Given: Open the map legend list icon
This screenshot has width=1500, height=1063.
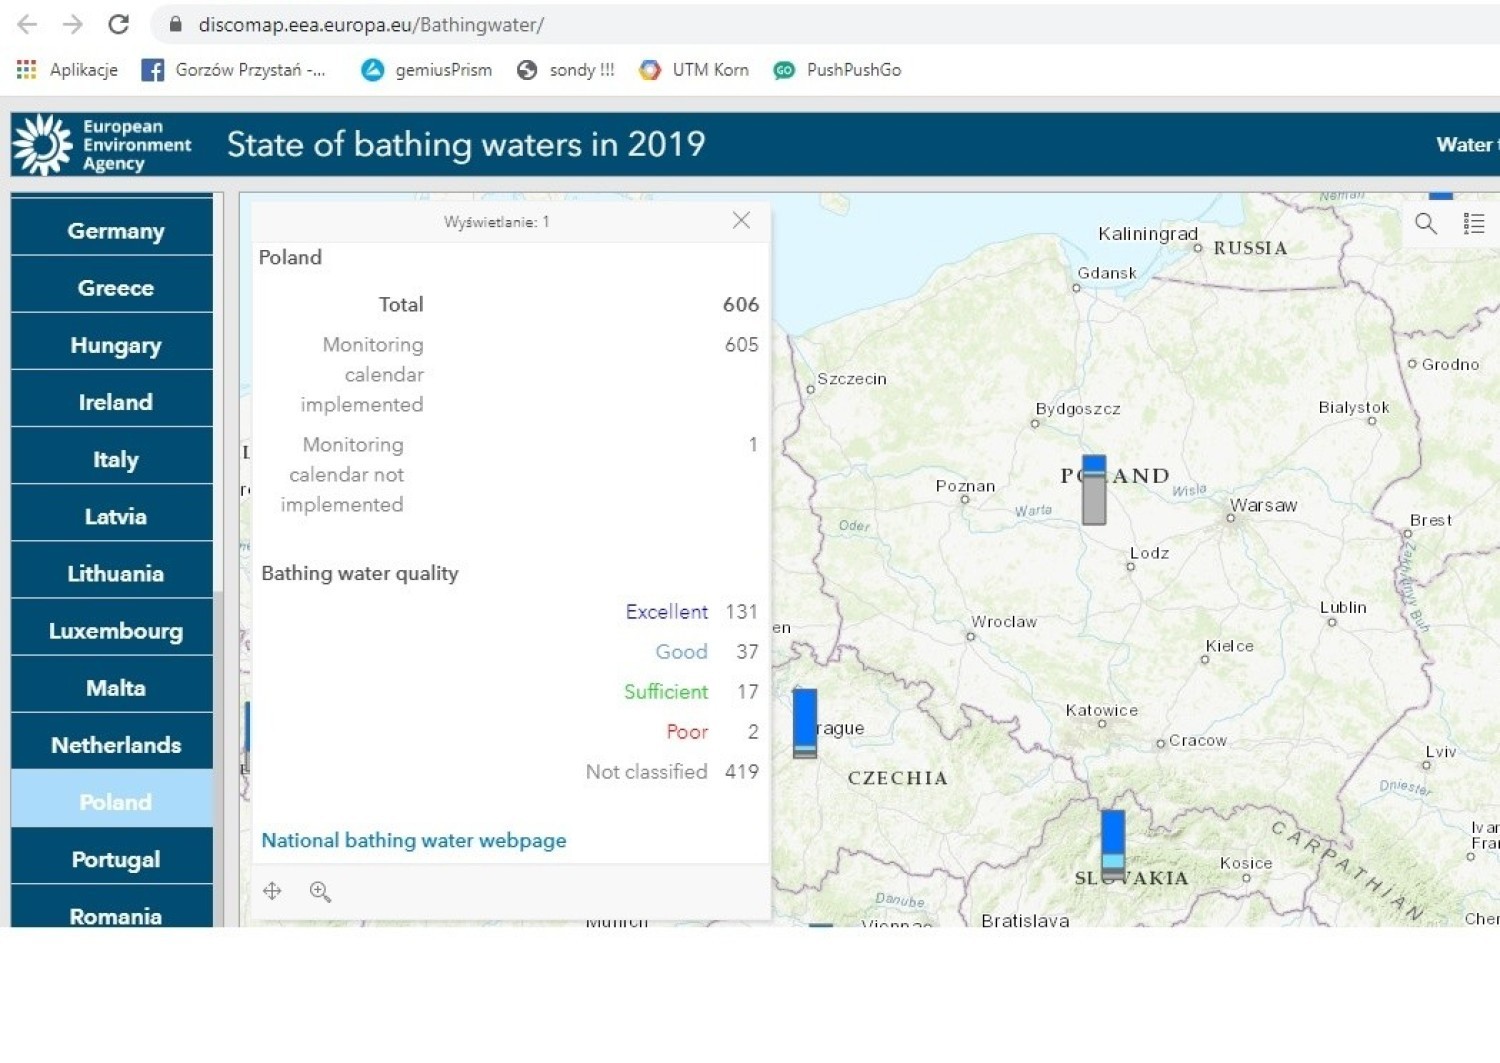Looking at the screenshot, I should point(1474,223).
